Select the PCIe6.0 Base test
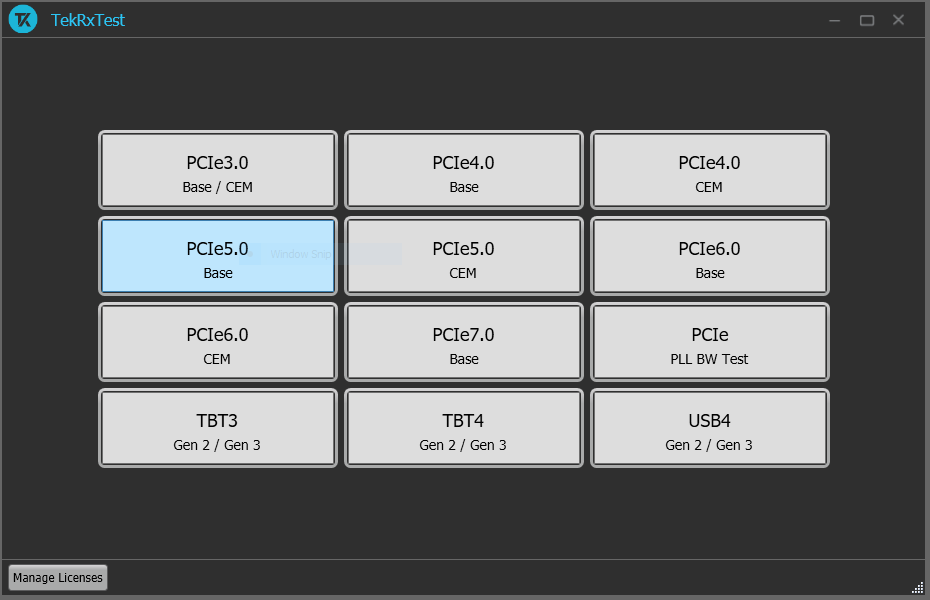This screenshot has height=600, width=930. 709,257
